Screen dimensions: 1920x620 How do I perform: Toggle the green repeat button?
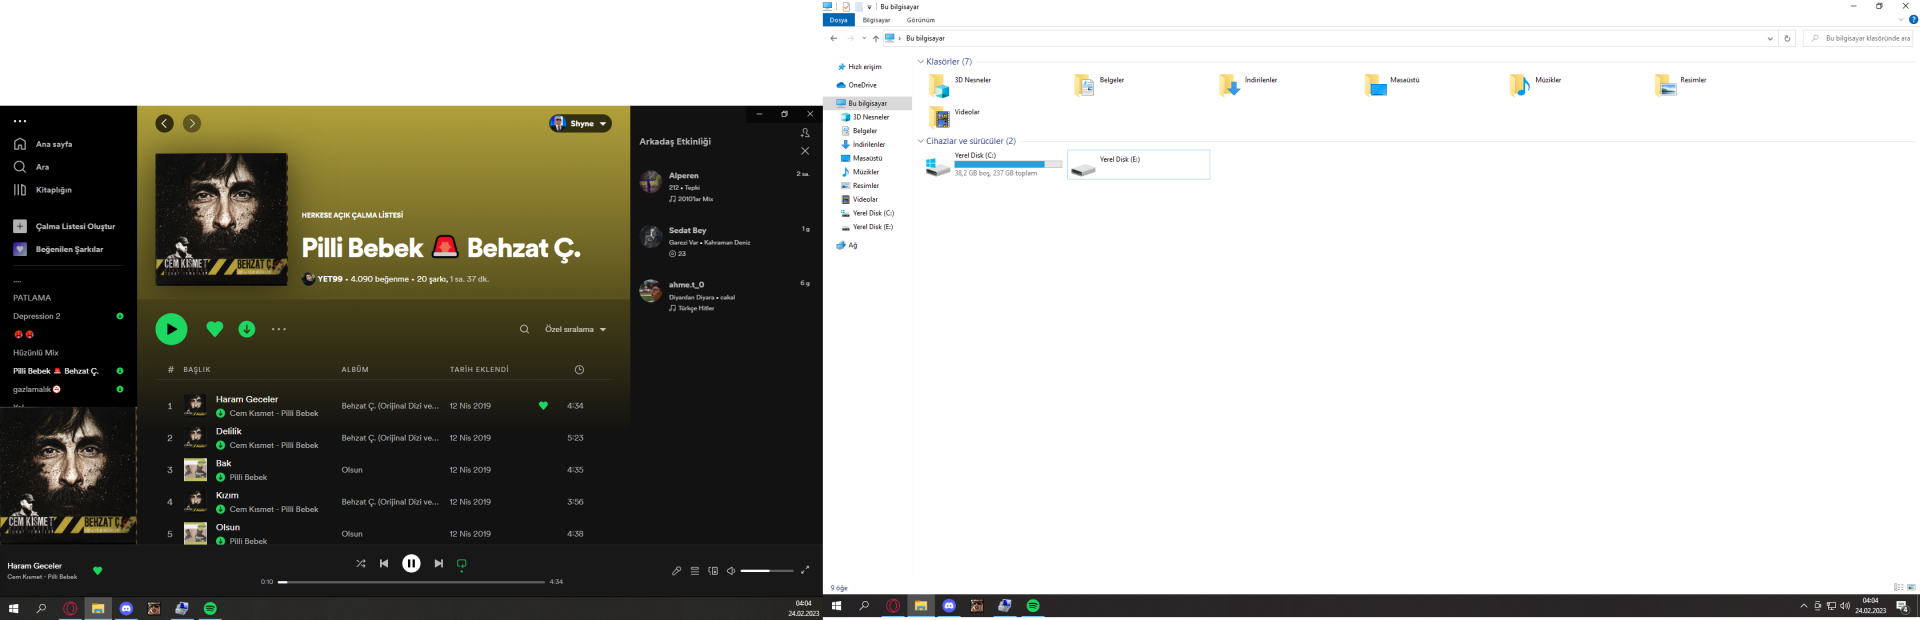pos(462,564)
